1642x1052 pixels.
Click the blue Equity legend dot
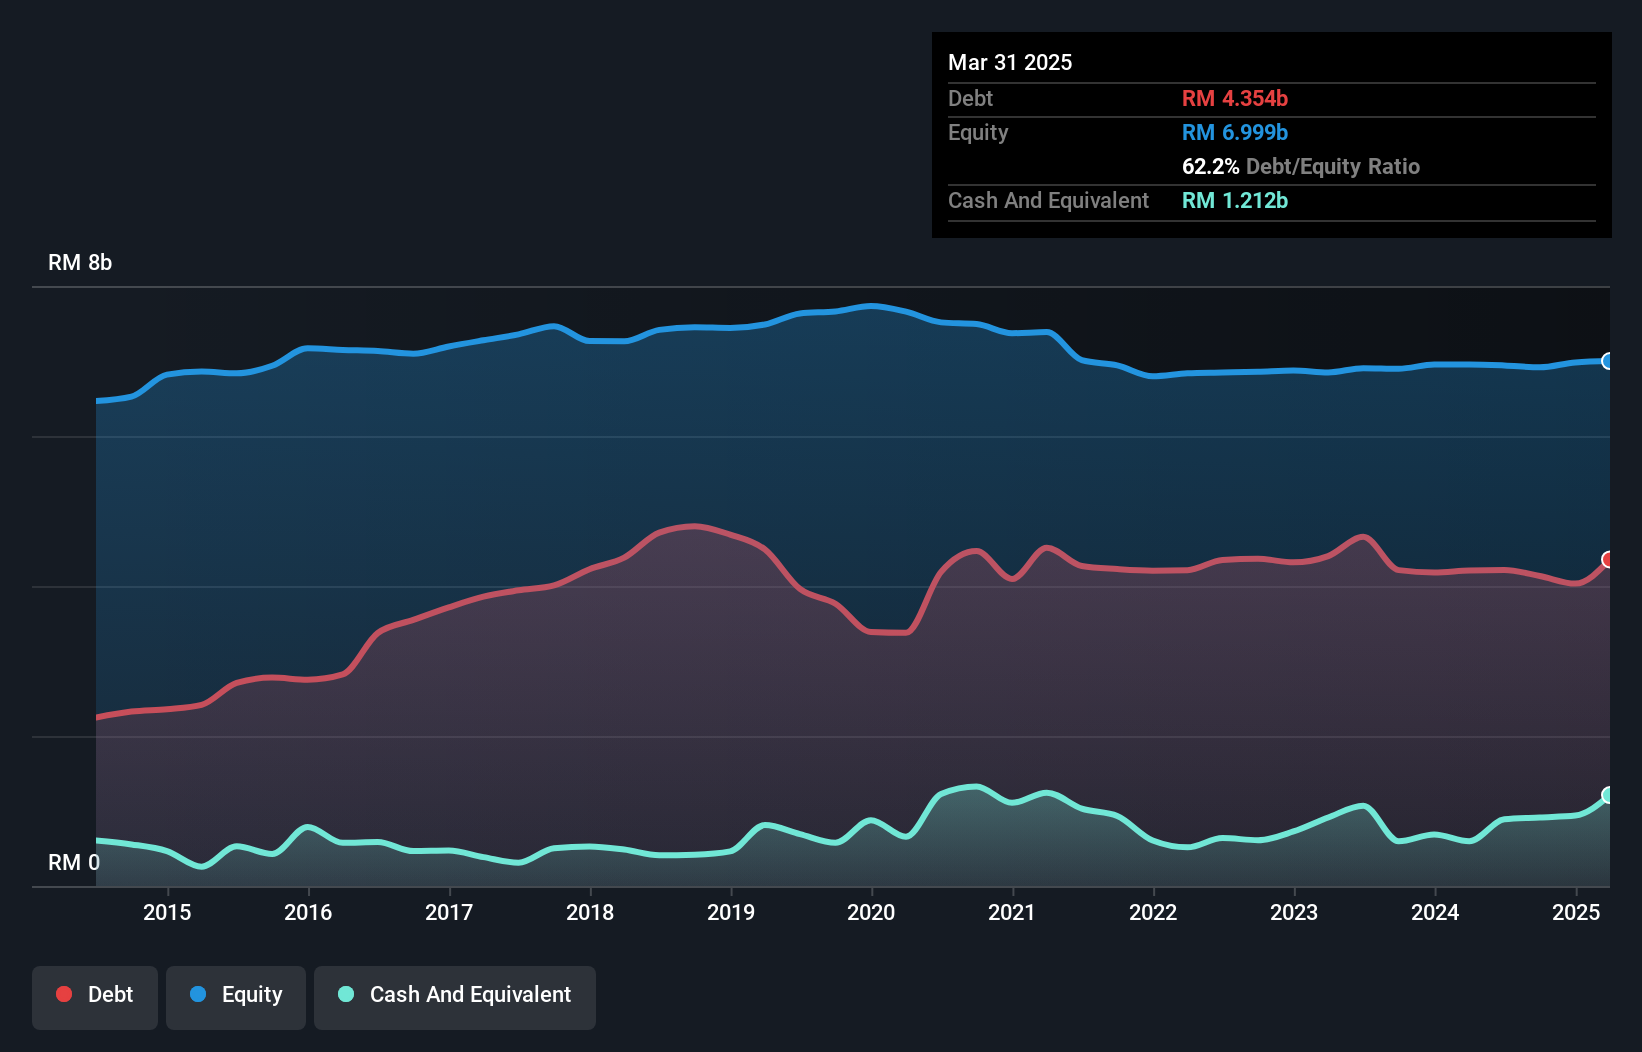click(x=198, y=994)
